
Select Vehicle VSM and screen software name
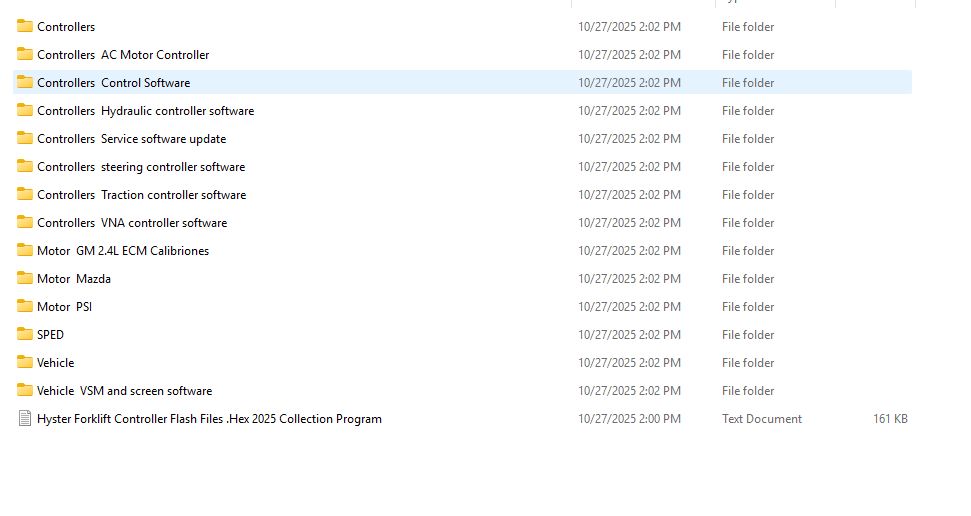tap(124, 391)
